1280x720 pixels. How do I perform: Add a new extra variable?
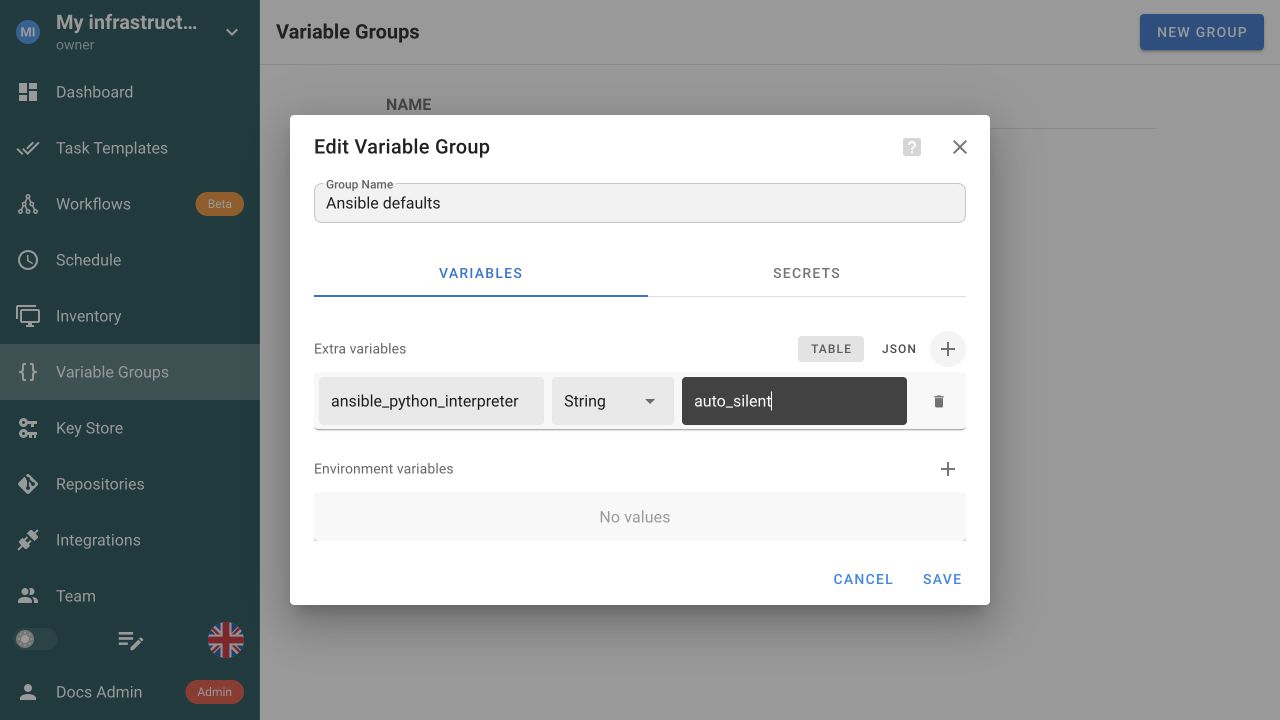(948, 349)
